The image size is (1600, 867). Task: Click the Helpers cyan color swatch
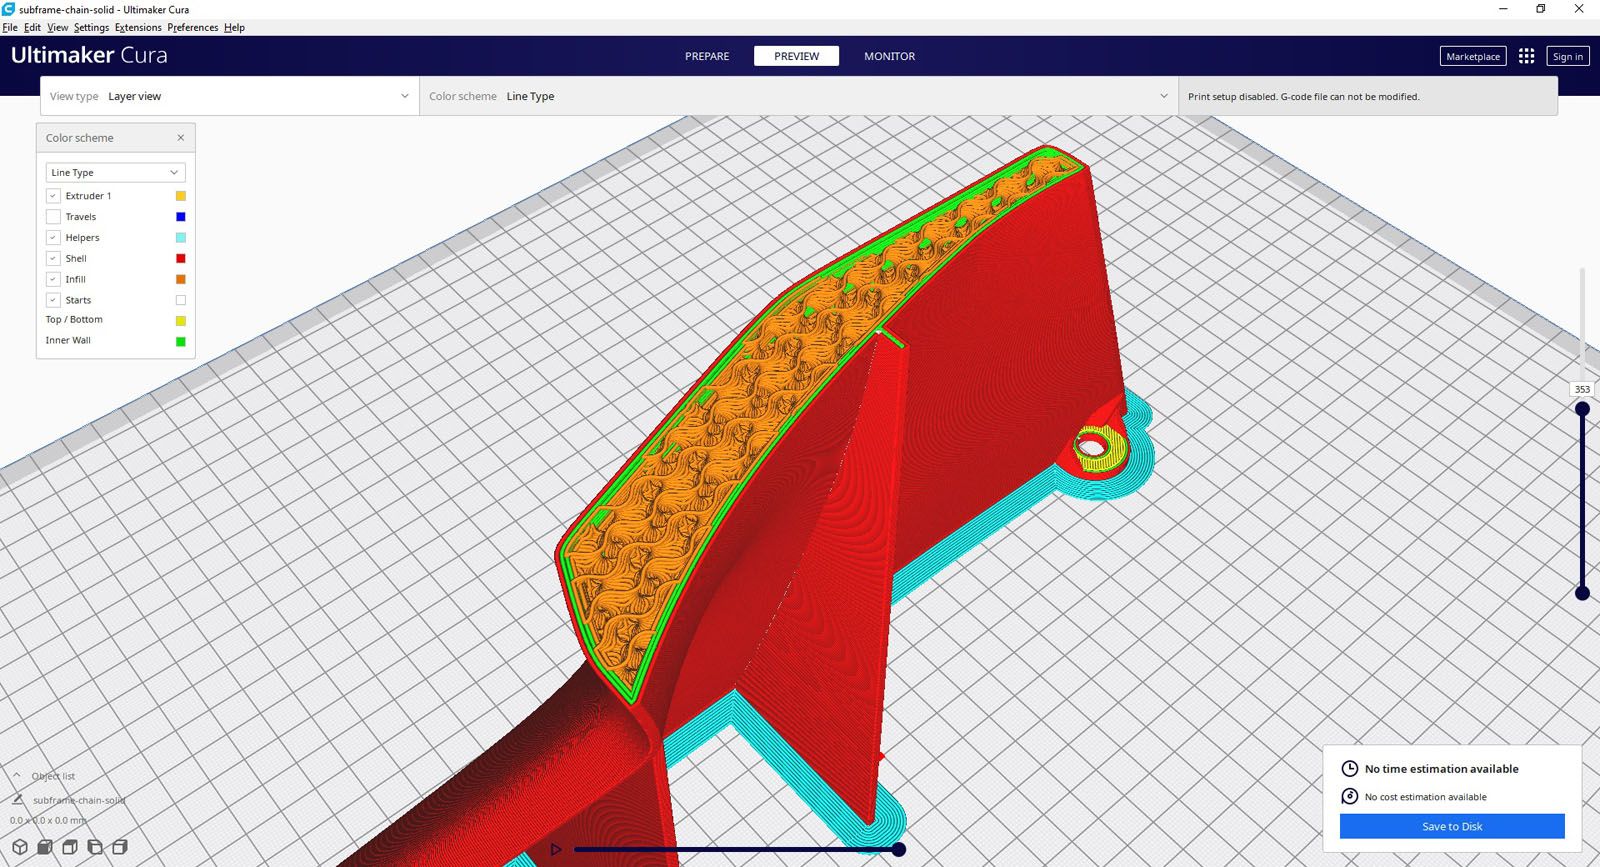[181, 238]
